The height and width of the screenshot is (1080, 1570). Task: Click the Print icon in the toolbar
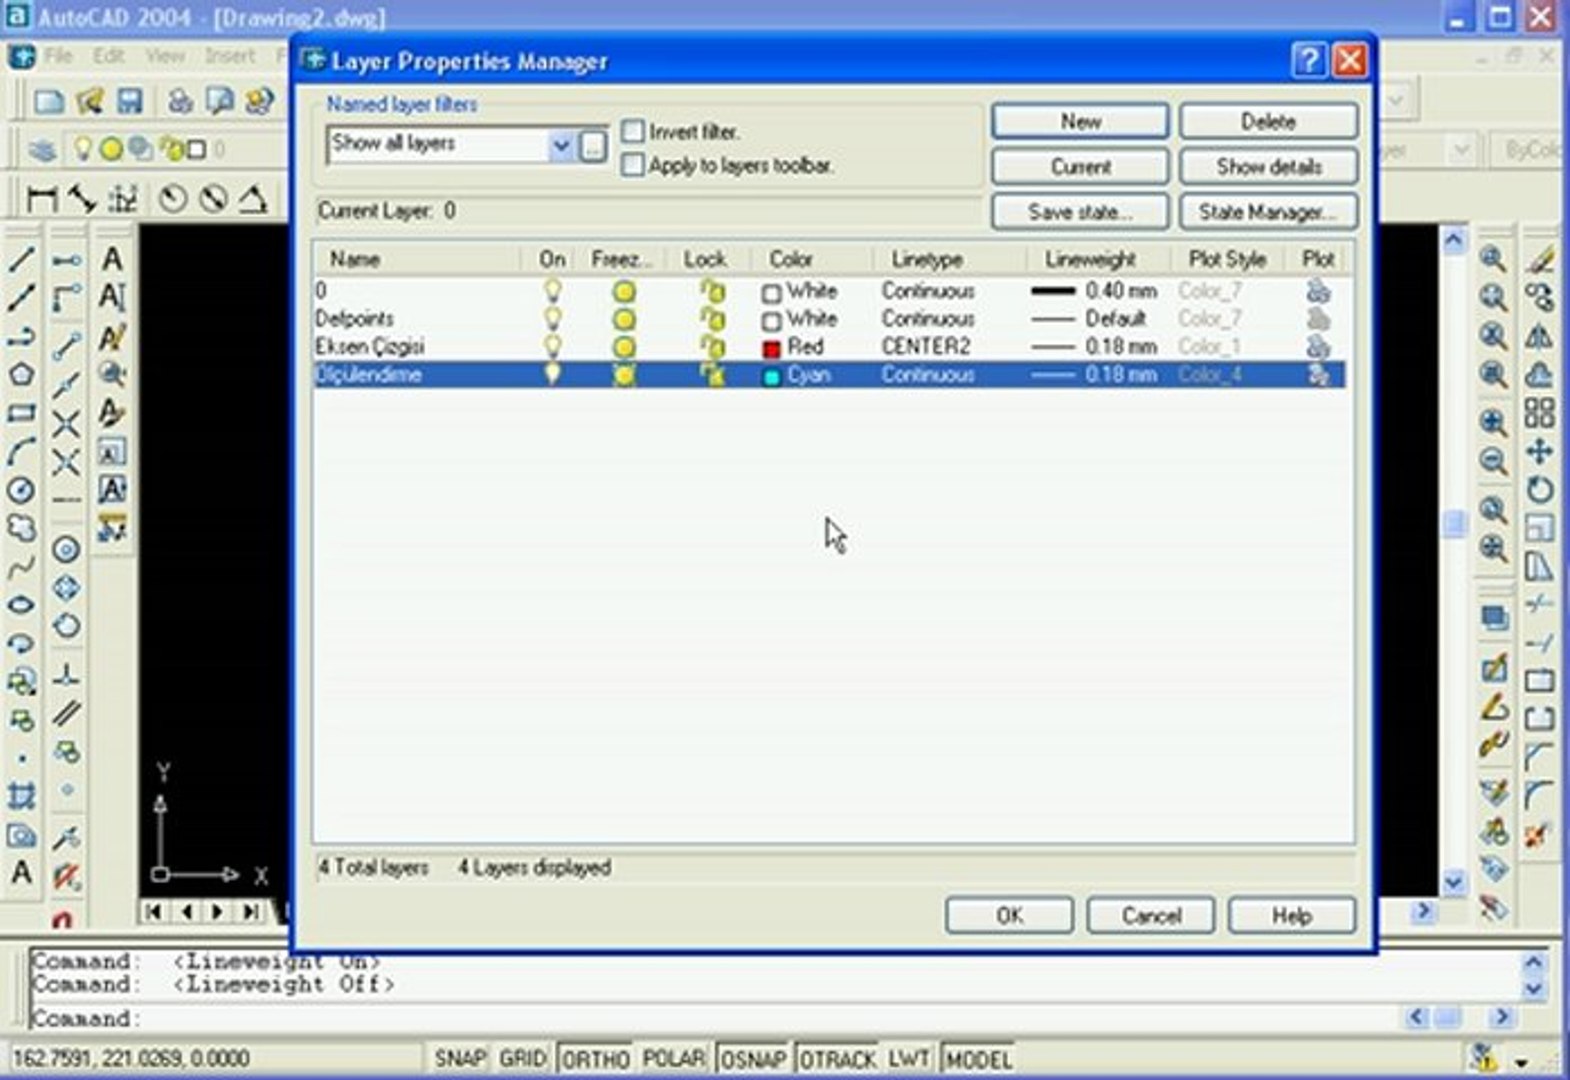pyautogui.click(x=180, y=101)
